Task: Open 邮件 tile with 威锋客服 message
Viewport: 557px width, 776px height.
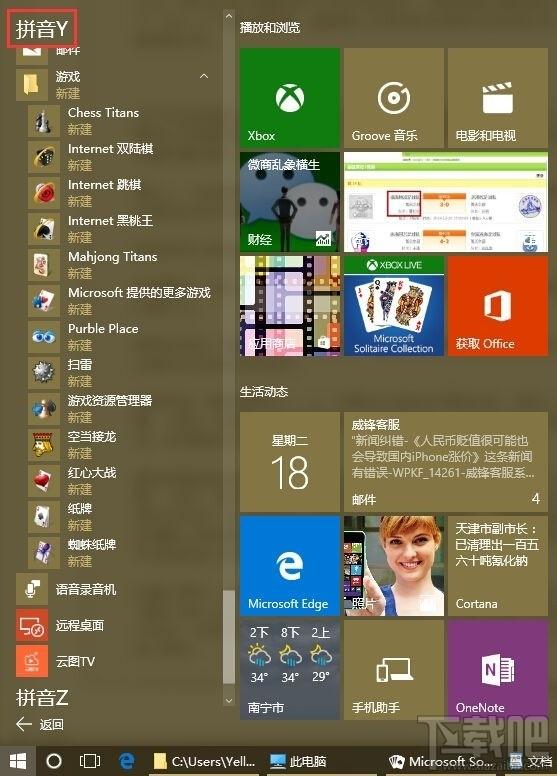Action: pos(446,462)
